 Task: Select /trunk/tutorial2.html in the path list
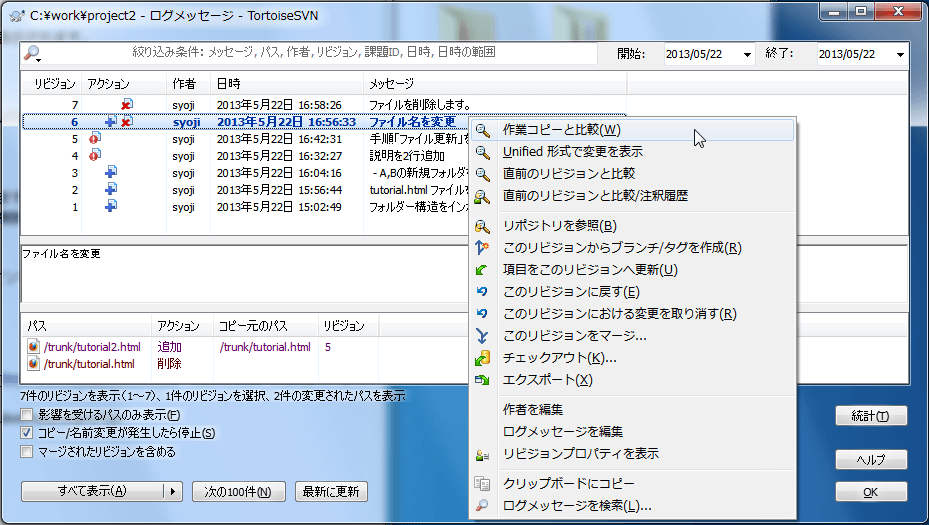pos(92,347)
